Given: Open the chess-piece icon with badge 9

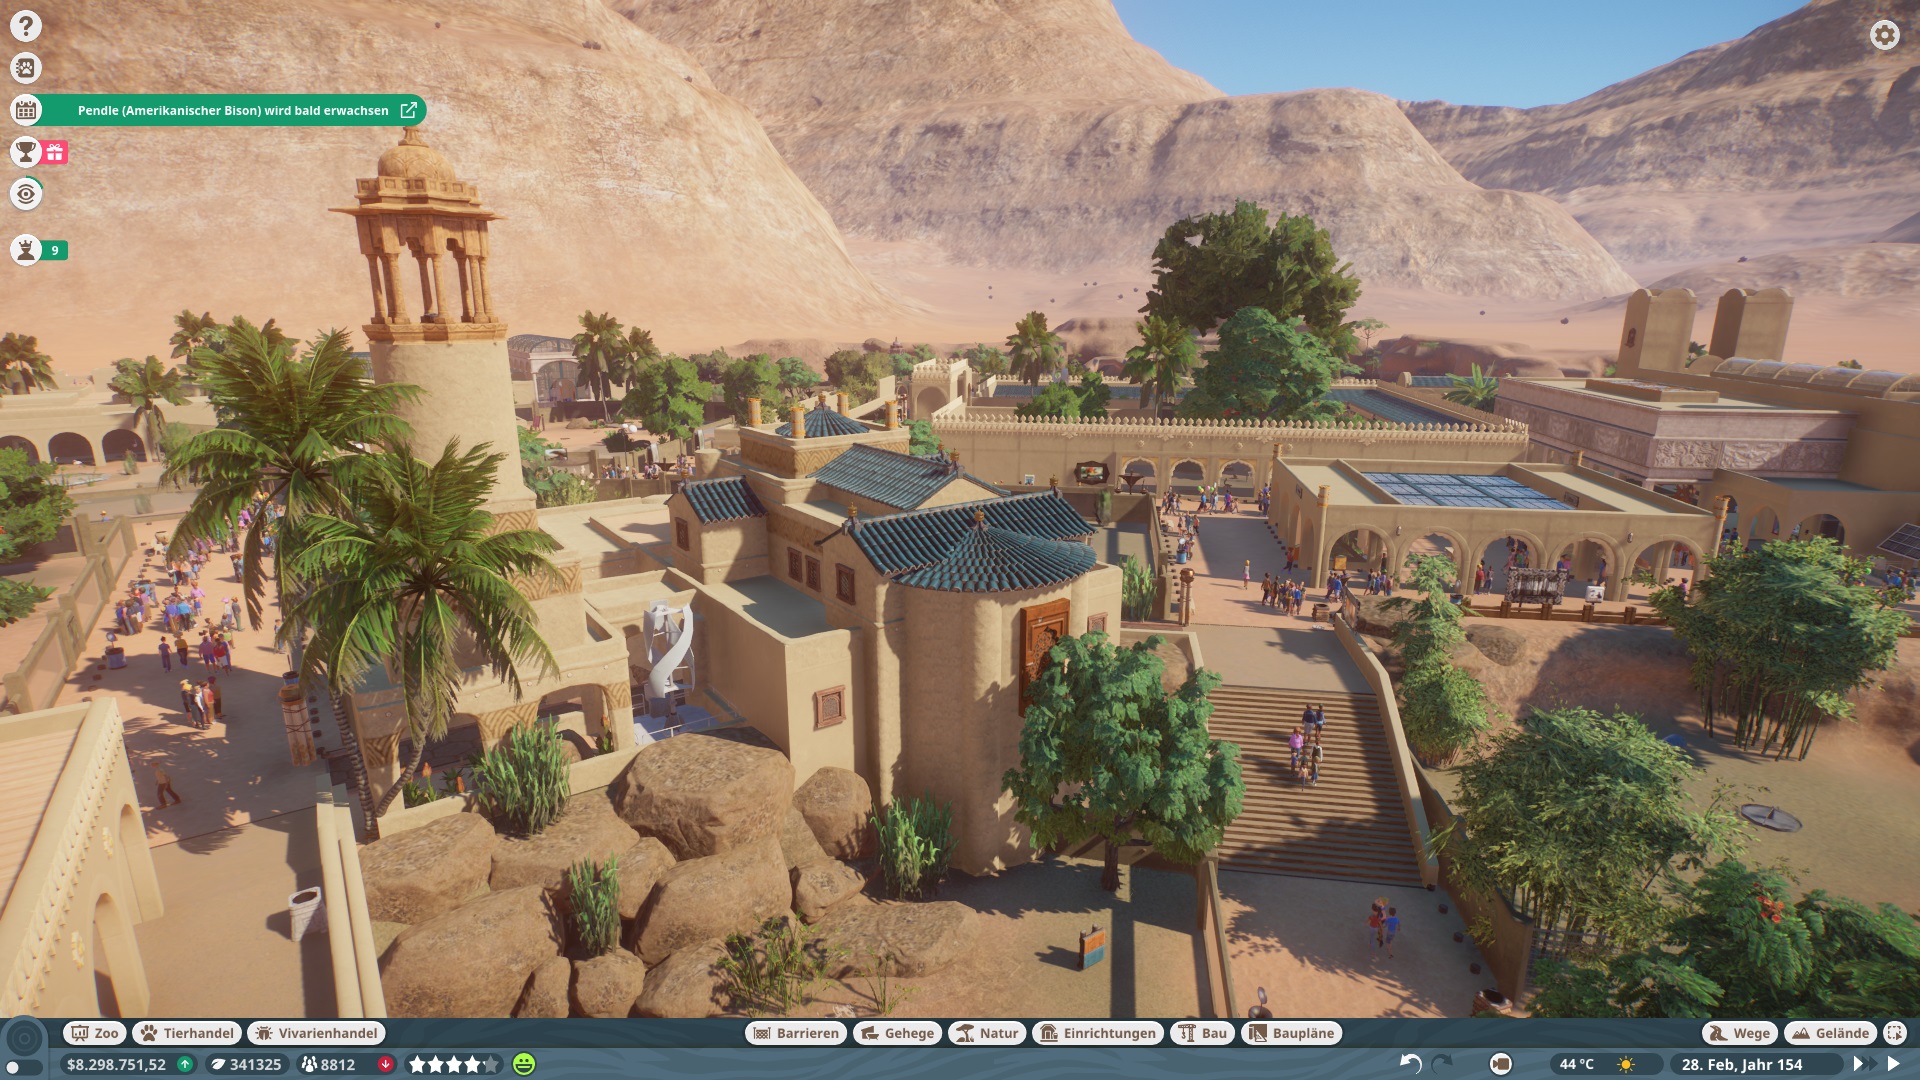Looking at the screenshot, I should coord(26,250).
